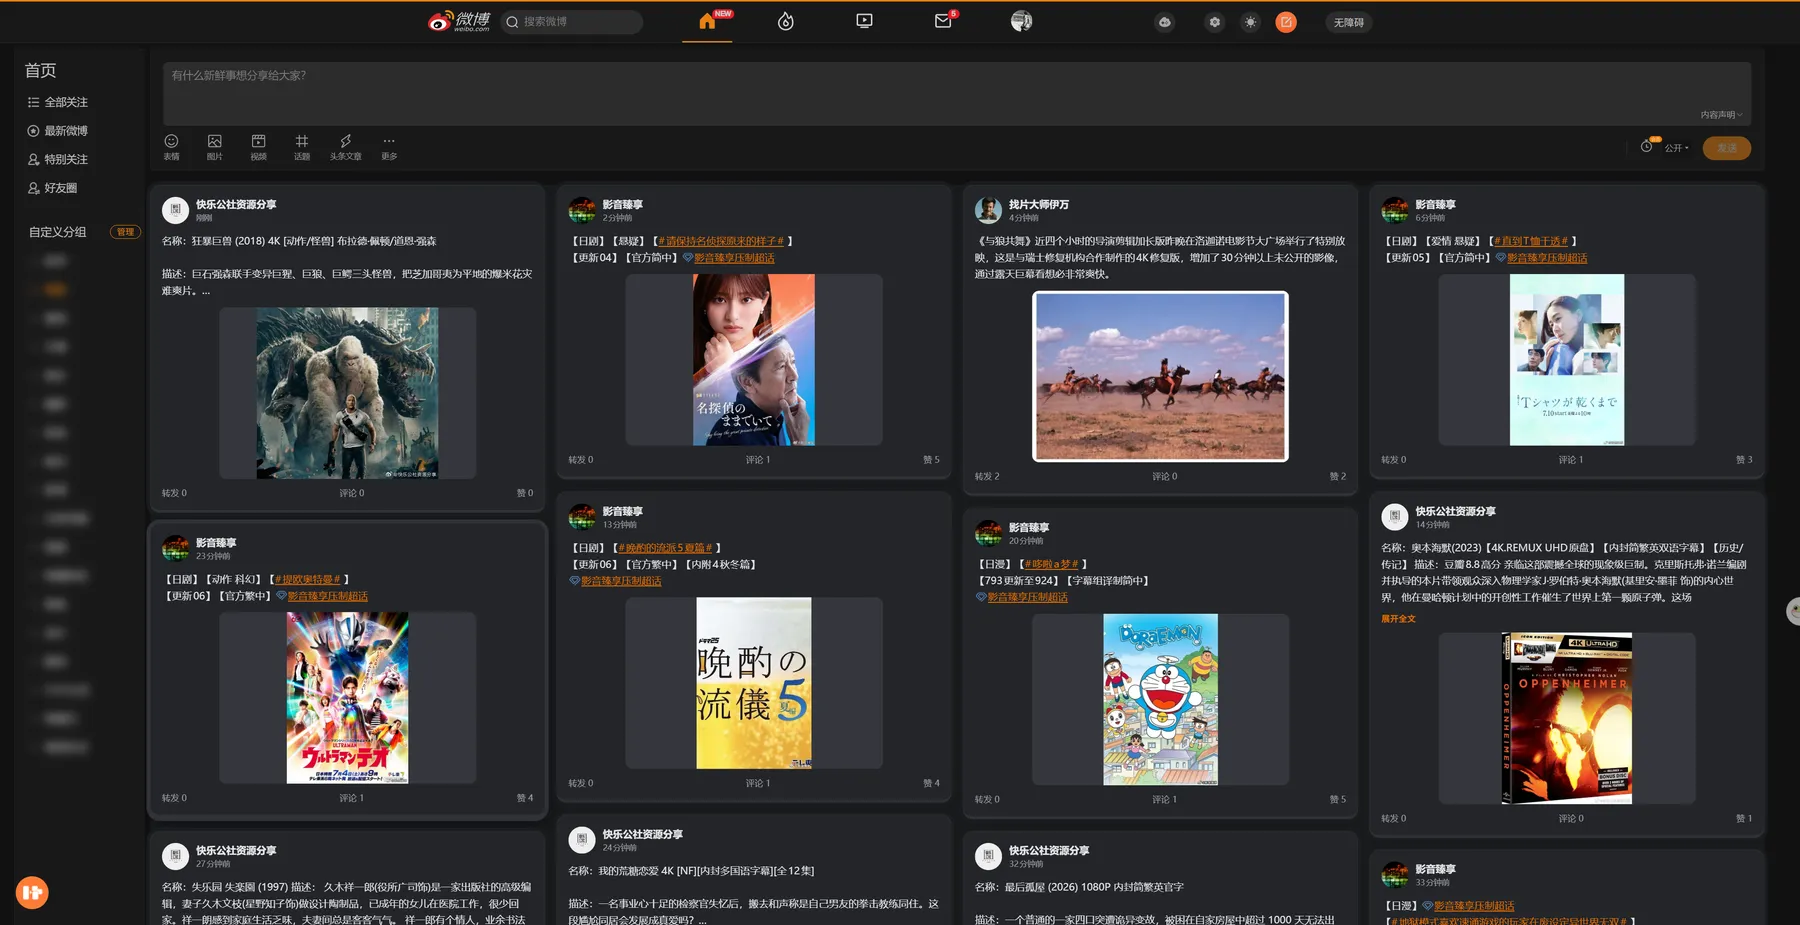Image resolution: width=1800 pixels, height=925 pixels.
Task: Click the 发送 send button
Action: (x=1727, y=148)
